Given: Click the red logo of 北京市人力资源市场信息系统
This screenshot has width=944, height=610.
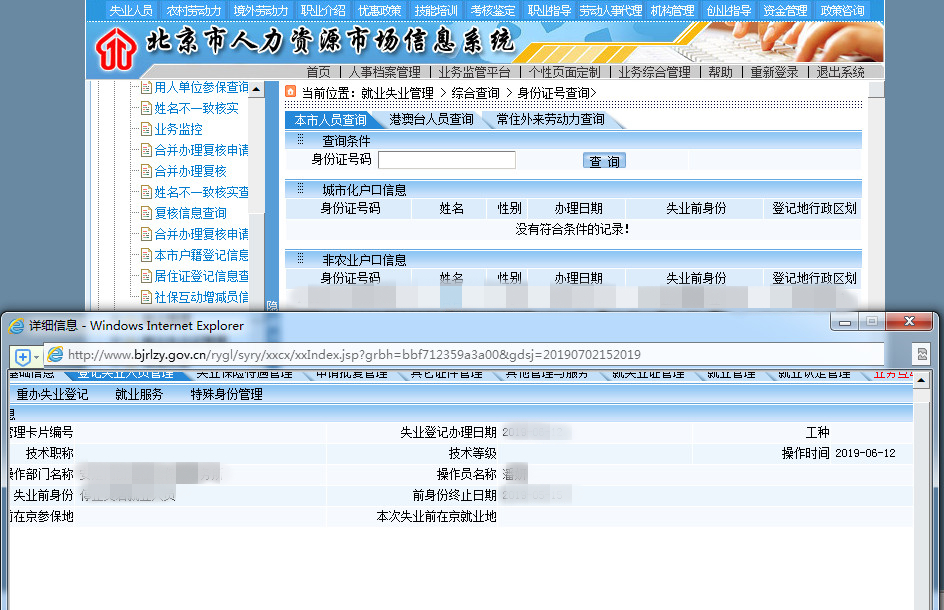Looking at the screenshot, I should [117, 46].
